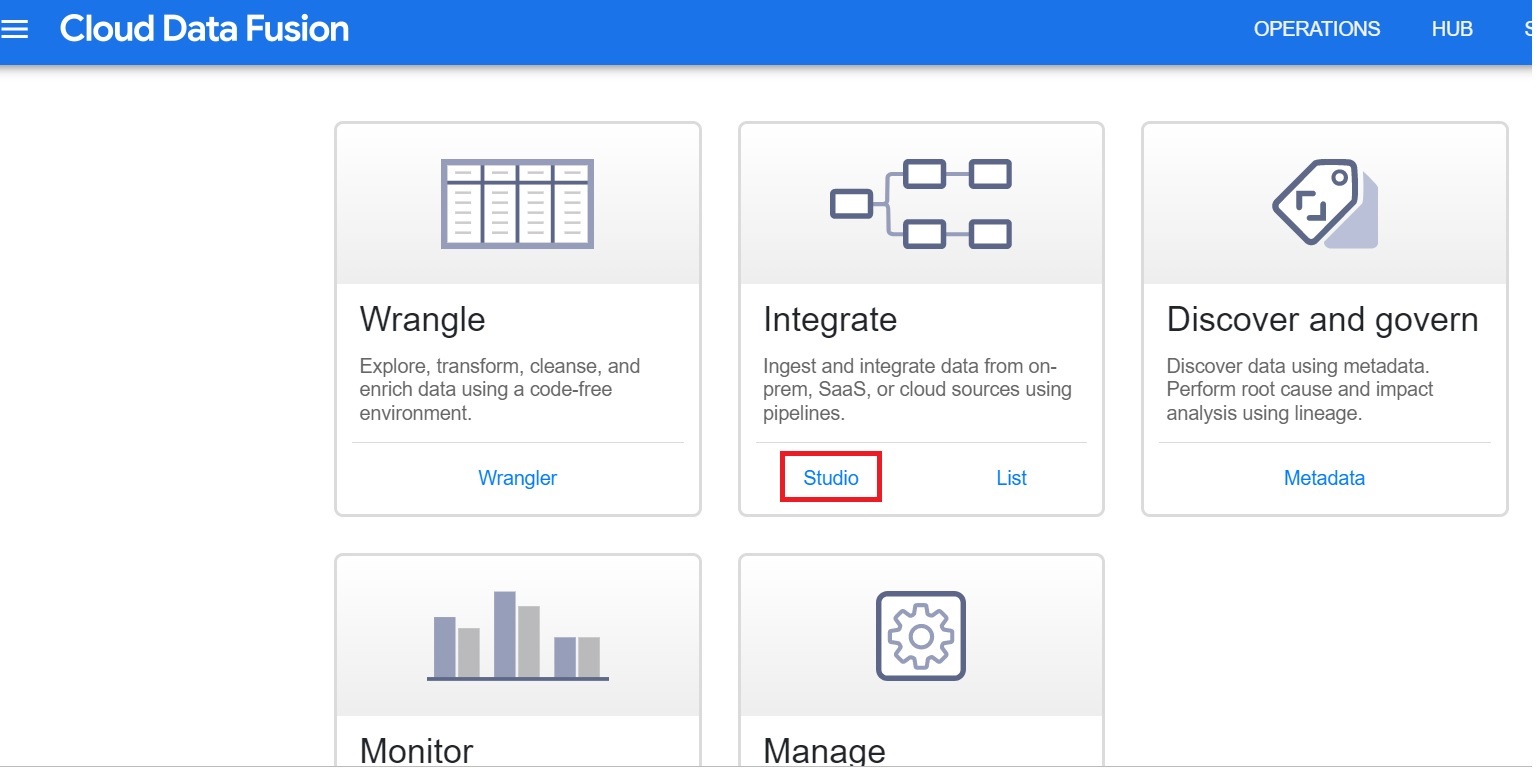
Task: Open the HUB menu item
Action: tap(1452, 28)
